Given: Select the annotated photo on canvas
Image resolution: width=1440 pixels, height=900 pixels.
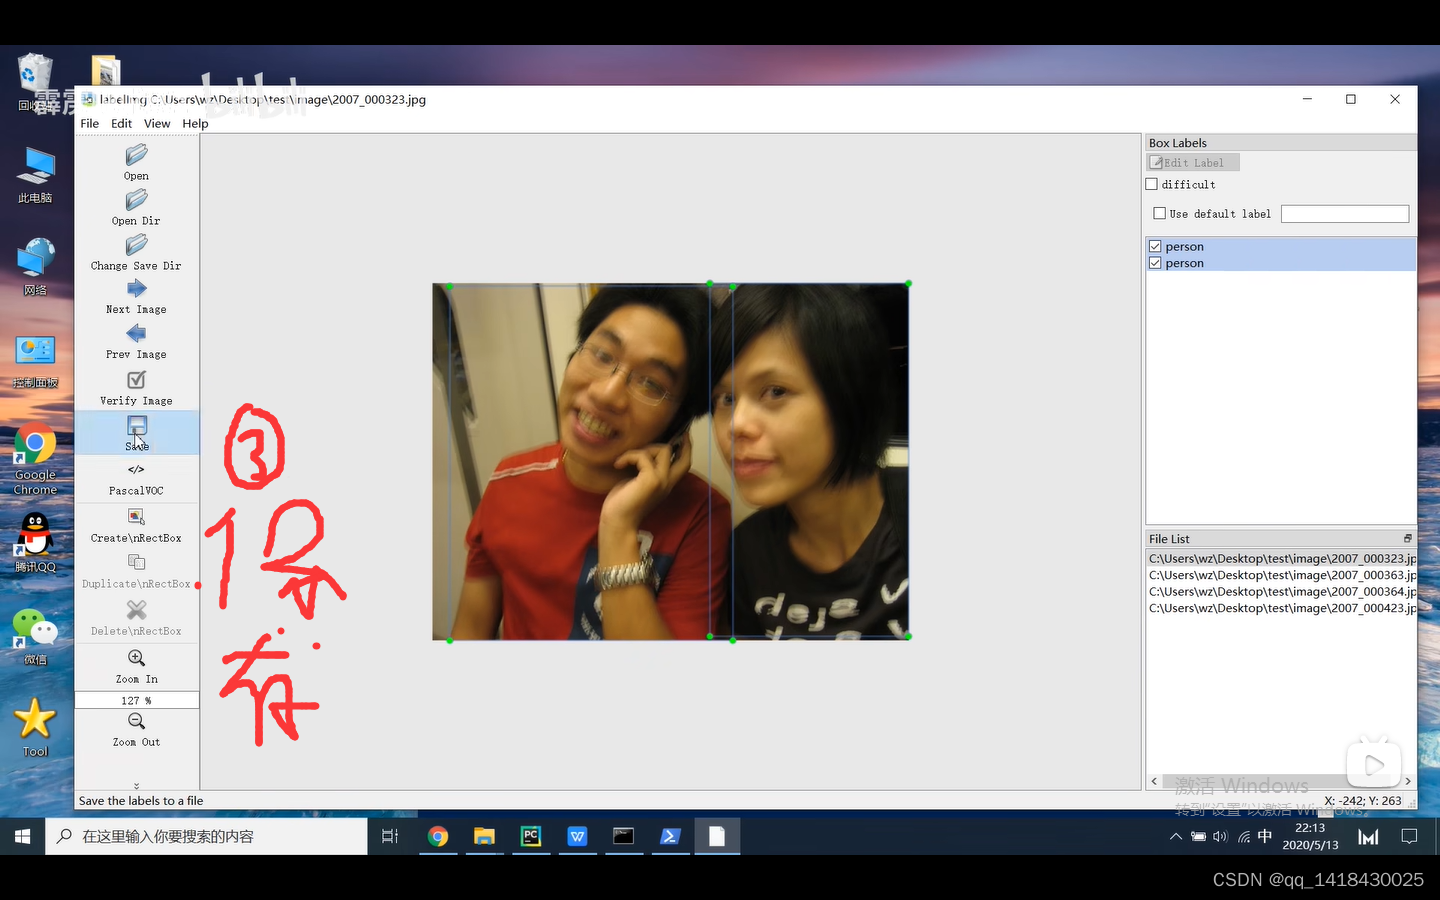Looking at the screenshot, I should [x=670, y=461].
